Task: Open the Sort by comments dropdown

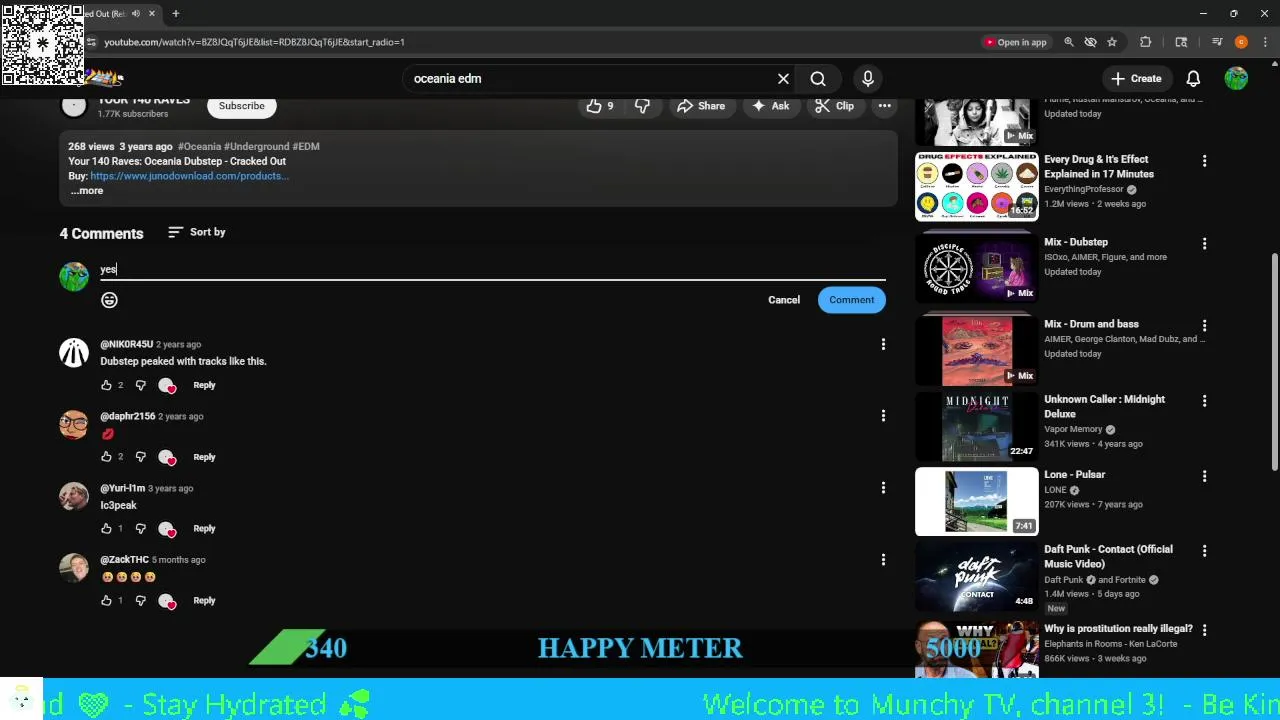Action: point(197,232)
